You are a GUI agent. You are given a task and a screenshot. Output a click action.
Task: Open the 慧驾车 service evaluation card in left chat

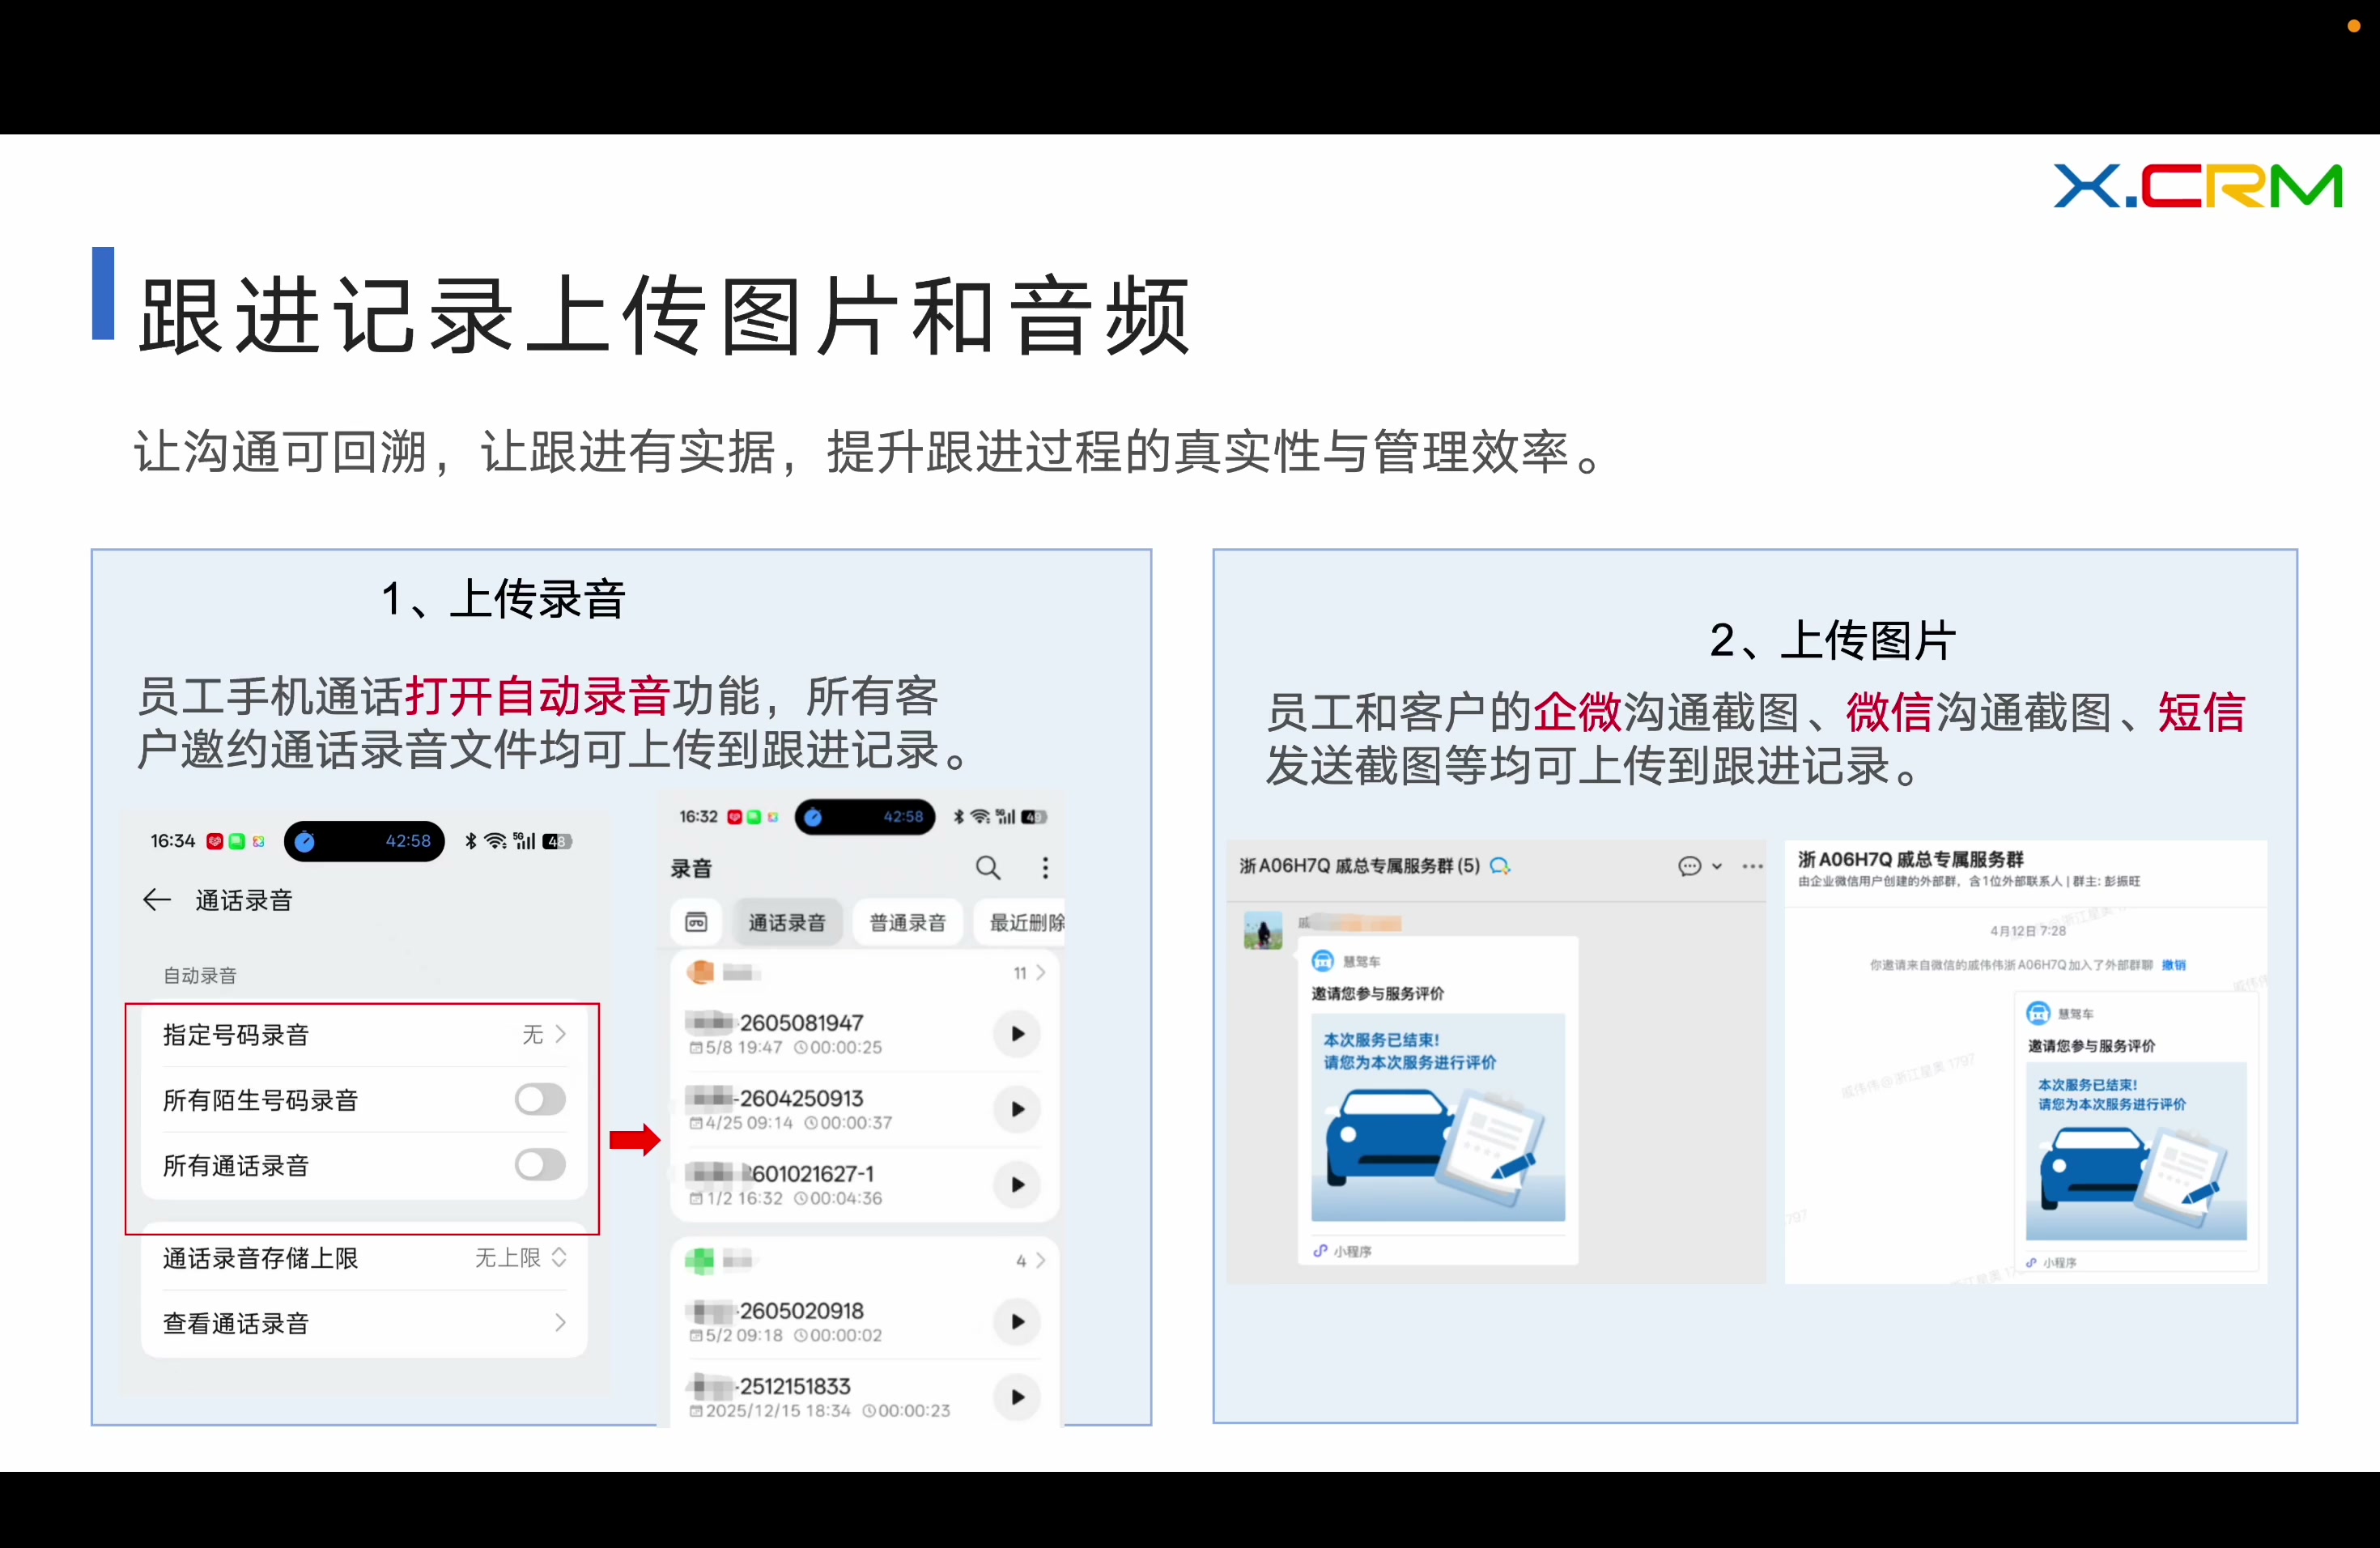point(1437,1100)
